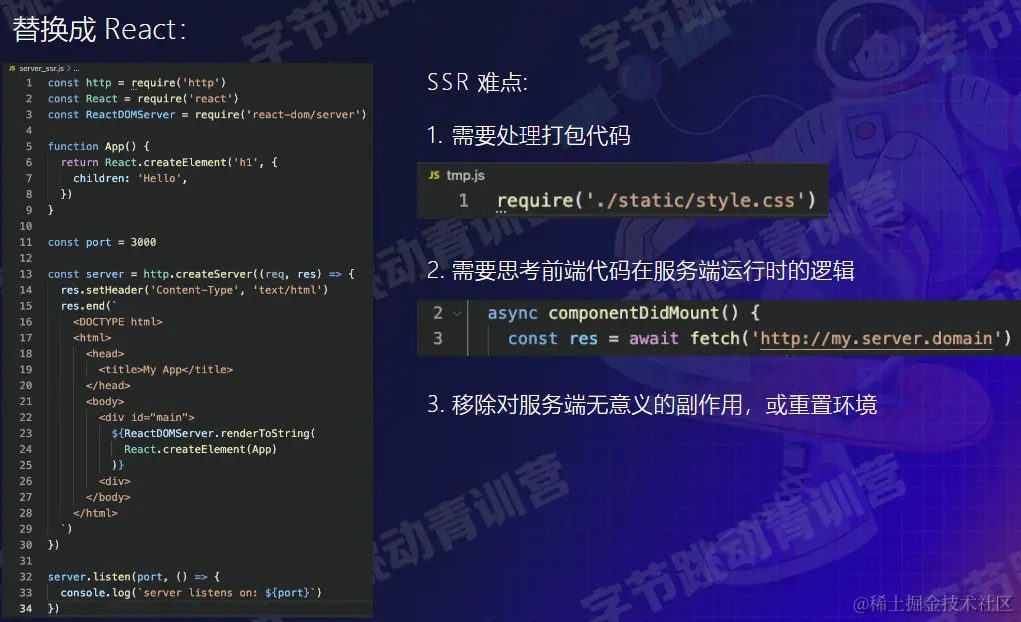
Task: Click the 'res.end(`' line
Action: (89, 306)
